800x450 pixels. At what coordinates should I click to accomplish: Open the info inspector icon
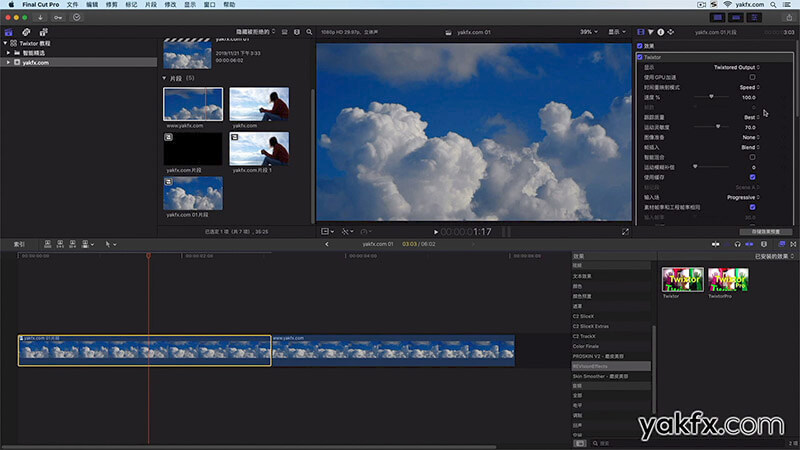coord(661,32)
